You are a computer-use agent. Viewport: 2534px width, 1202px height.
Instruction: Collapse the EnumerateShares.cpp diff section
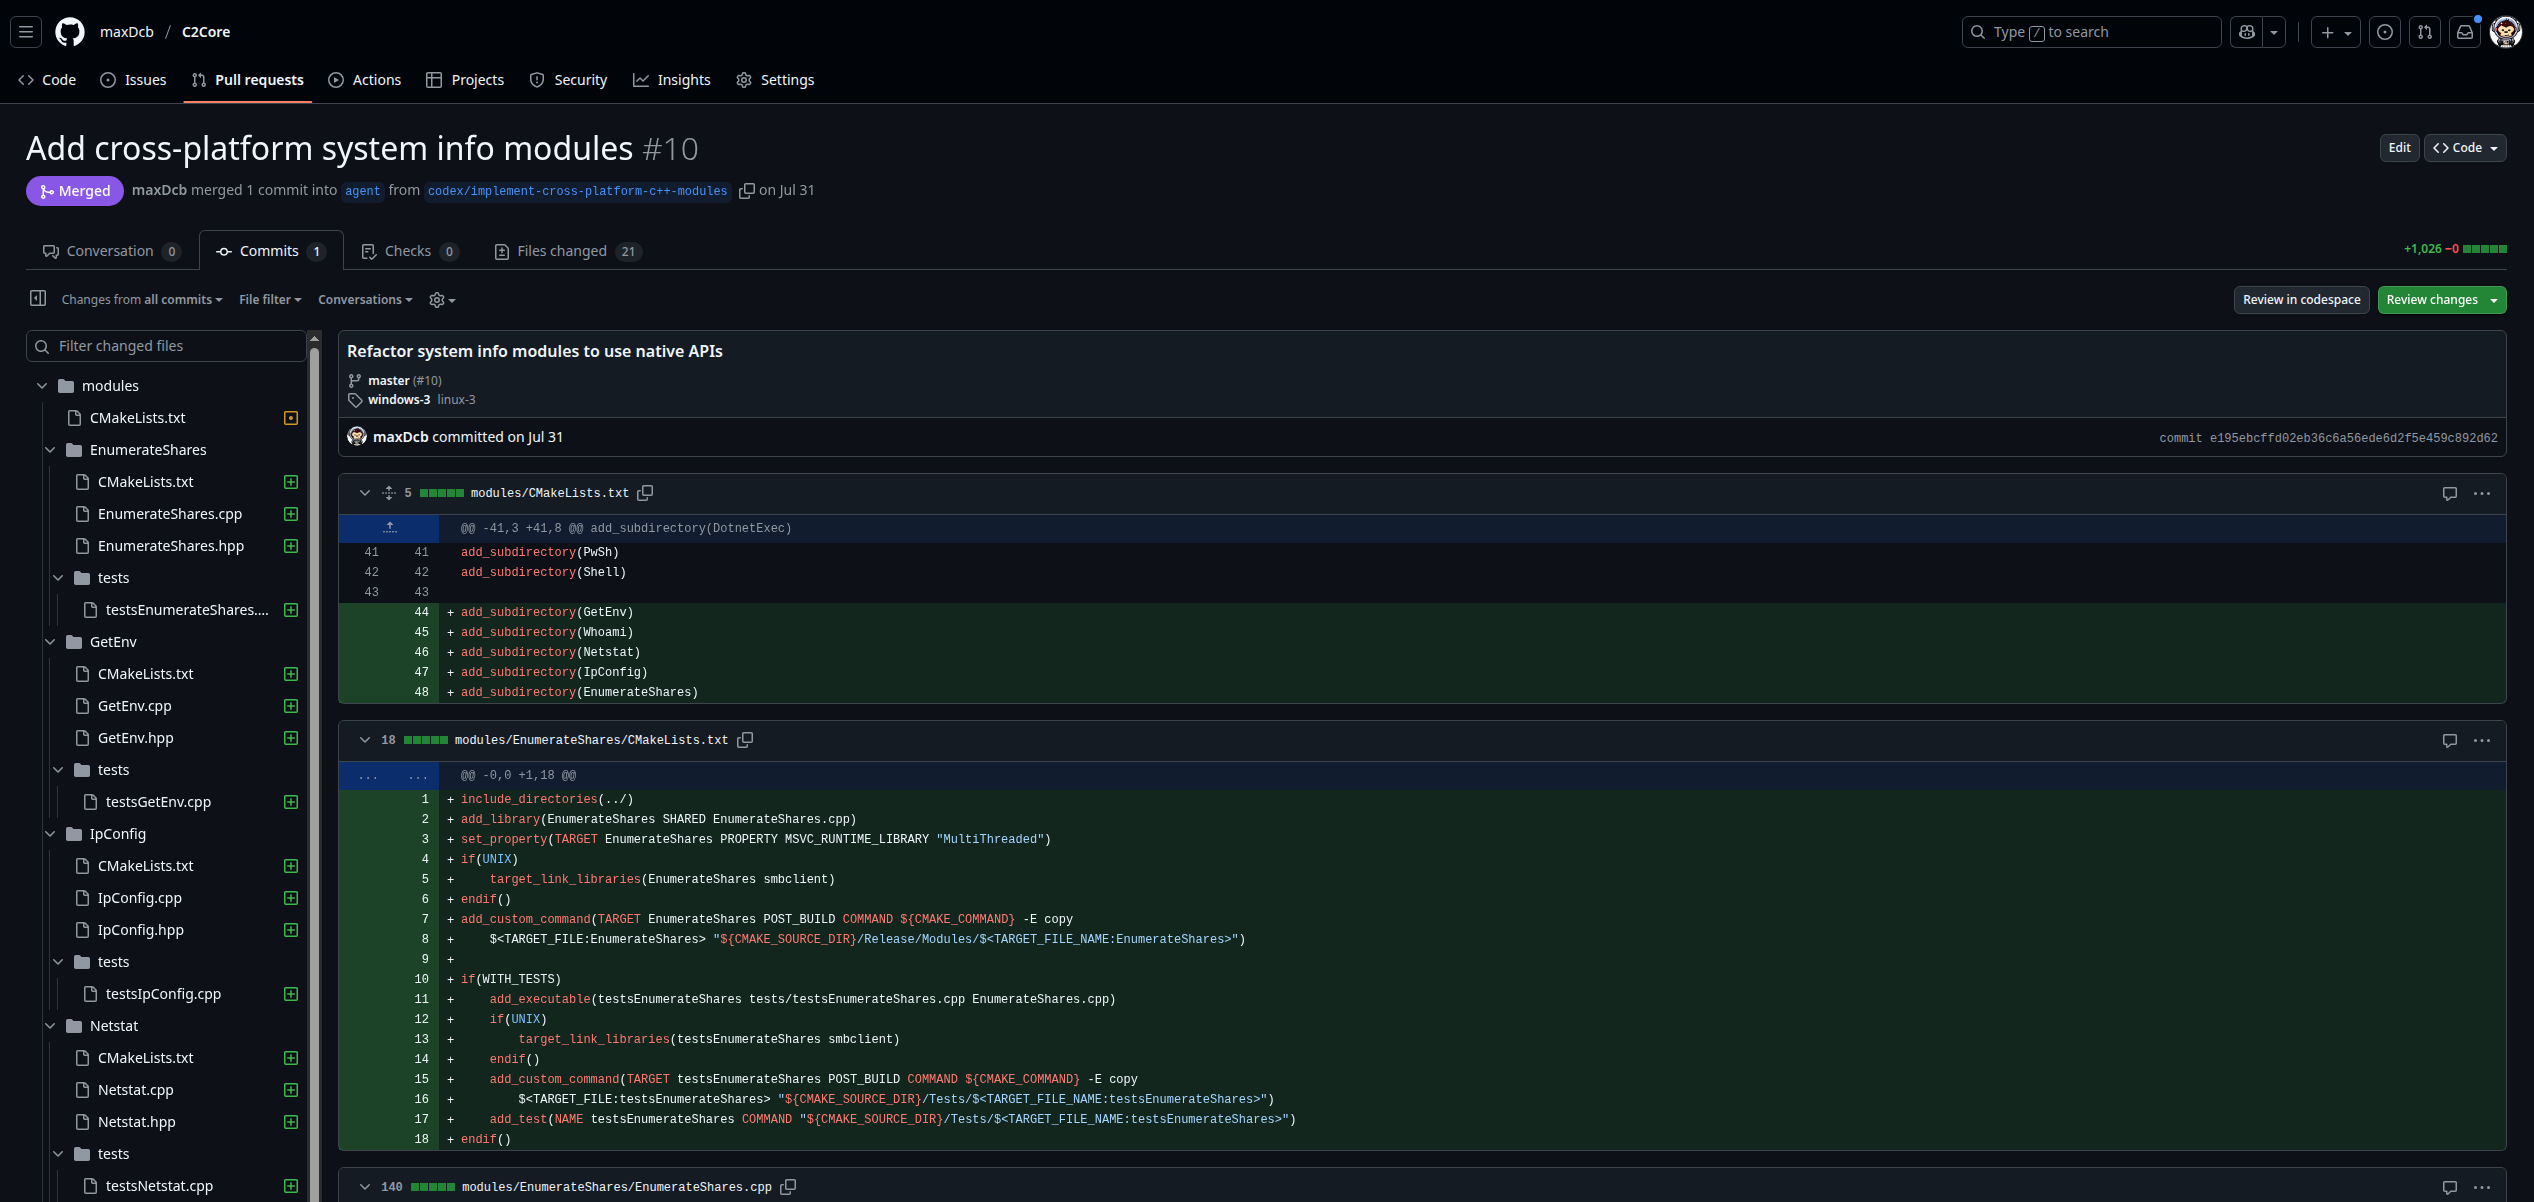point(365,1187)
